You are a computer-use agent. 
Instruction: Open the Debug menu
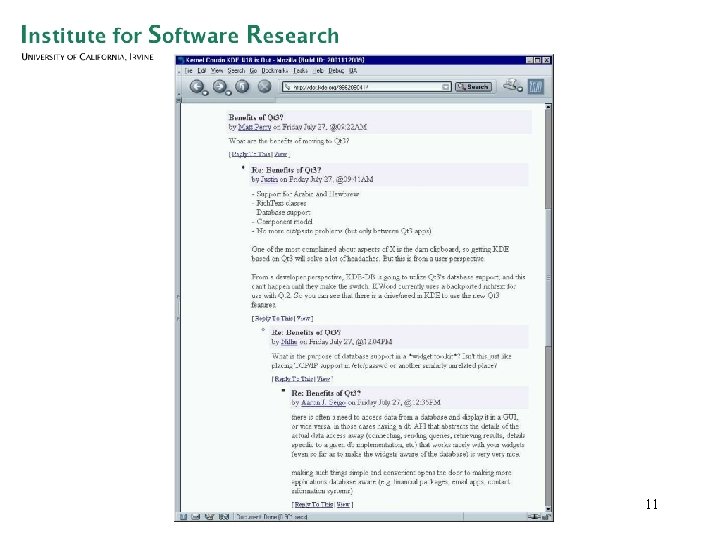click(x=336, y=71)
